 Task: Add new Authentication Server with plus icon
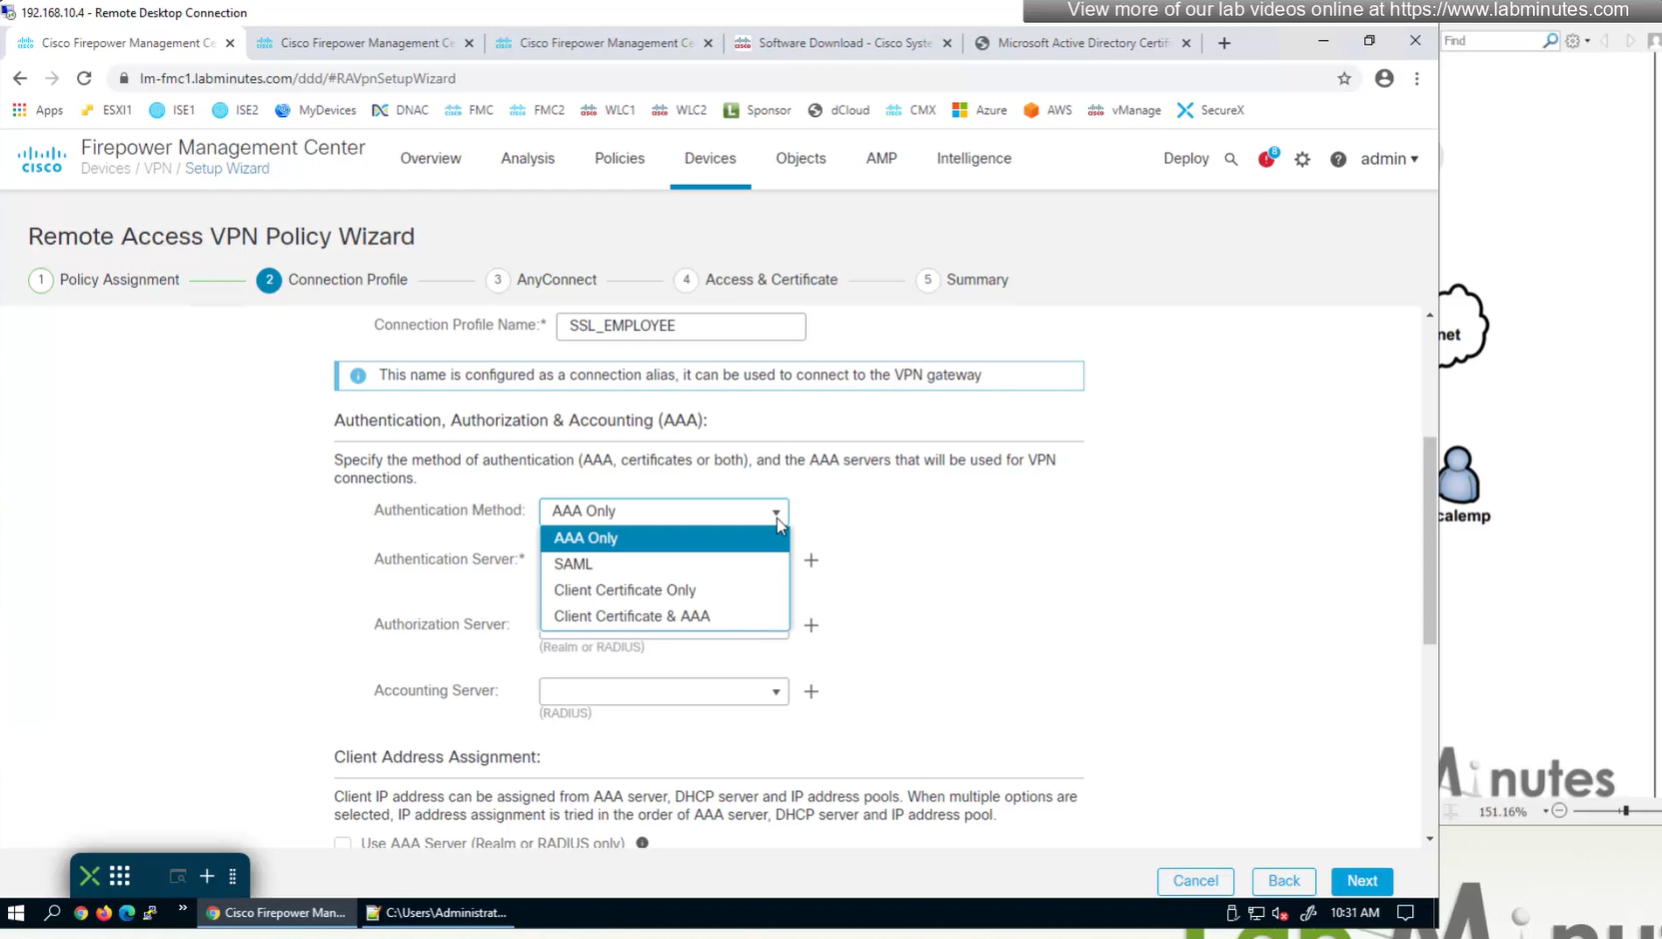(x=811, y=561)
